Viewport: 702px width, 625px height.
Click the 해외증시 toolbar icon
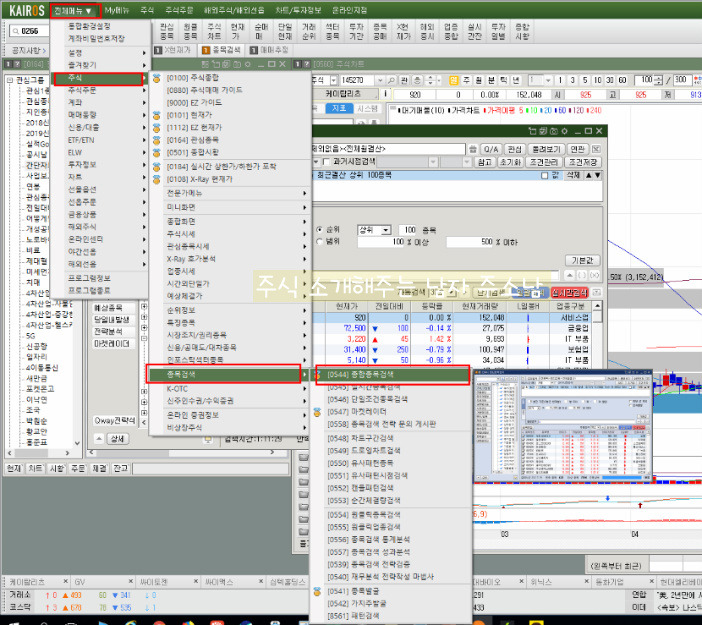[427, 31]
